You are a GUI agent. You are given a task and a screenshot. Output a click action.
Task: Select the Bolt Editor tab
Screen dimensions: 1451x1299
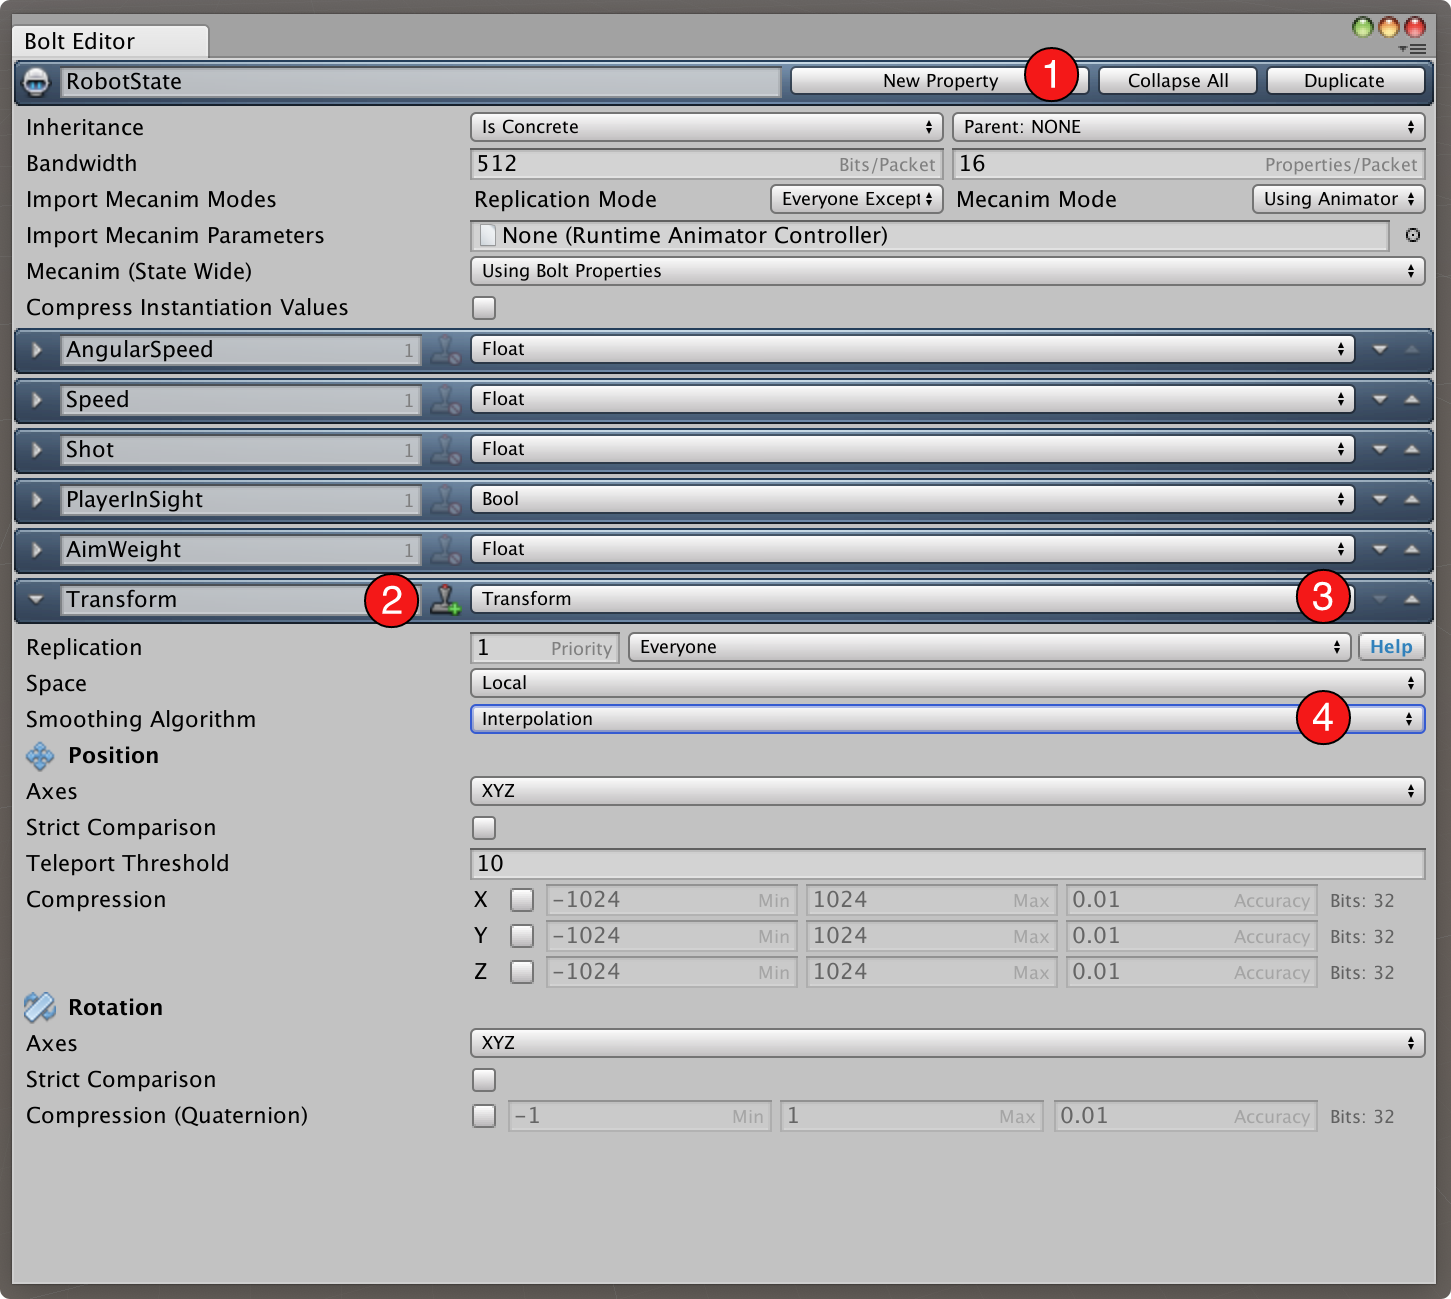pyautogui.click(x=110, y=41)
